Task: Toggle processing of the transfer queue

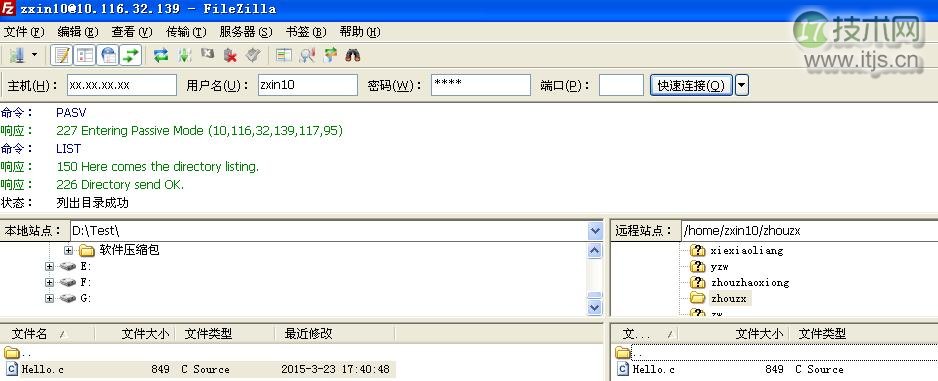Action: tap(185, 56)
